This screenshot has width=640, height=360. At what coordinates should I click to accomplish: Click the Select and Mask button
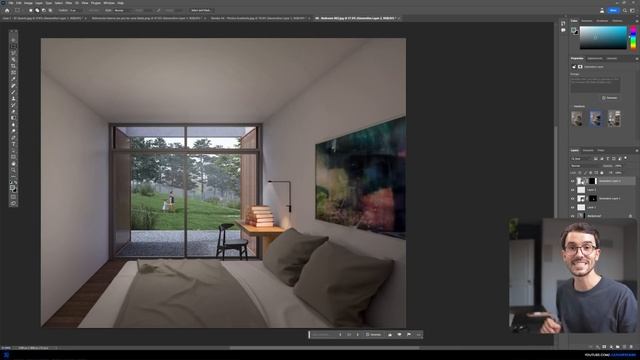200,10
